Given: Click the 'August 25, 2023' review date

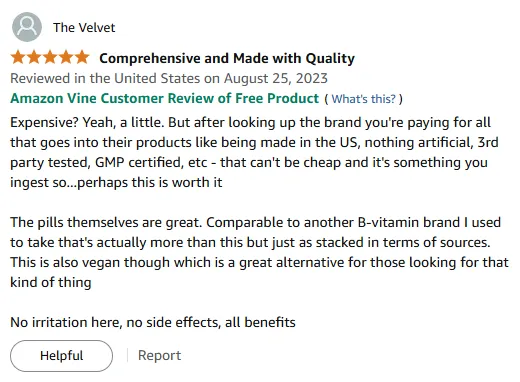Looking at the screenshot, I should (x=276, y=79).
